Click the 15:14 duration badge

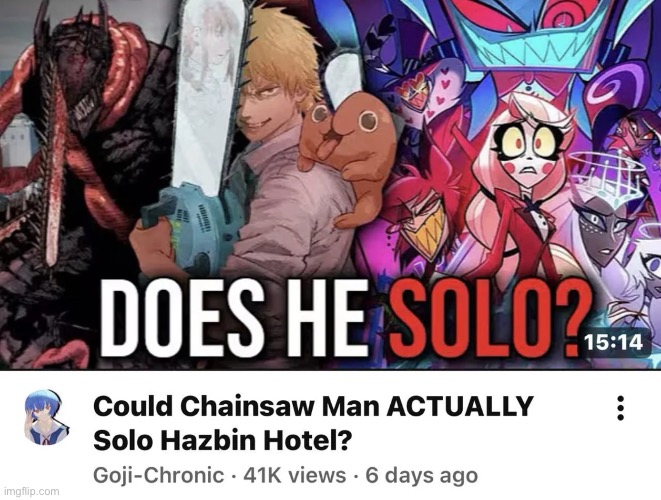point(613,342)
